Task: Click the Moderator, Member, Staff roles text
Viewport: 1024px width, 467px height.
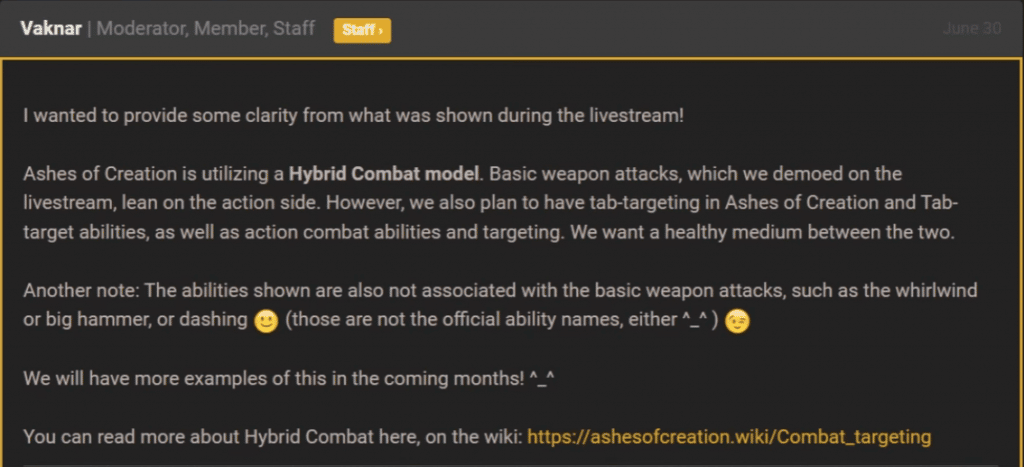Action: pos(205,29)
